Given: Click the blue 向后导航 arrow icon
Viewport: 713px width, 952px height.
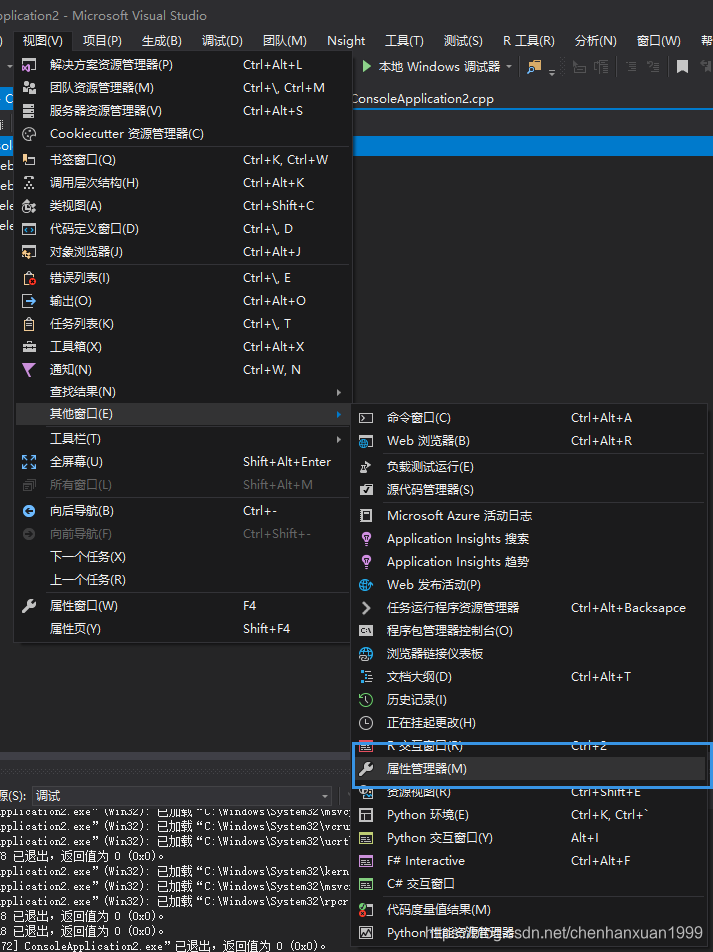Looking at the screenshot, I should [29, 511].
